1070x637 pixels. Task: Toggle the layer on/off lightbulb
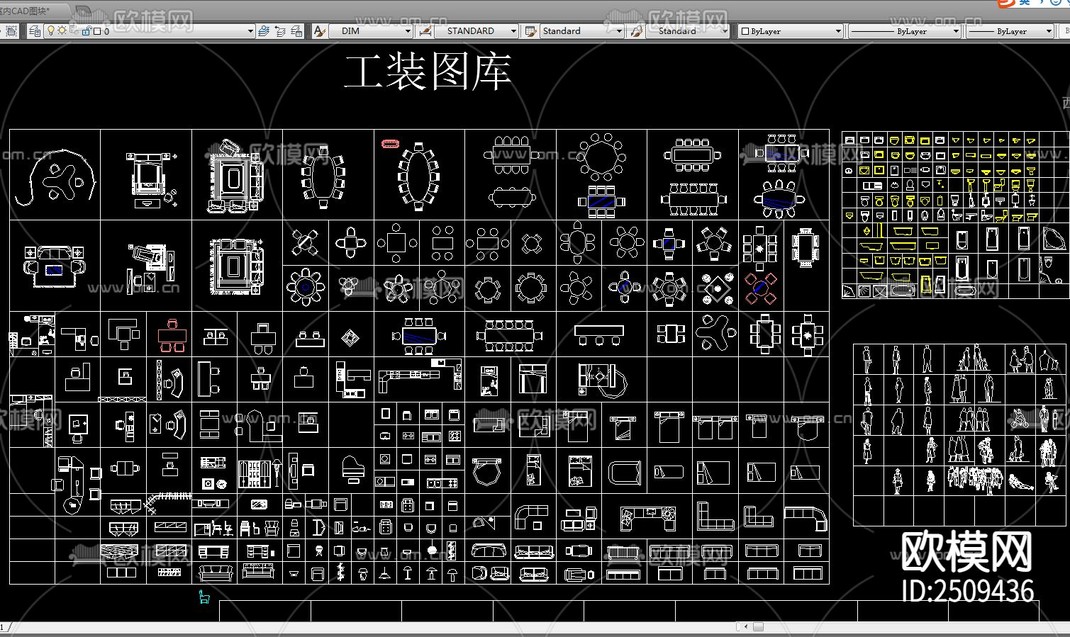(50, 31)
